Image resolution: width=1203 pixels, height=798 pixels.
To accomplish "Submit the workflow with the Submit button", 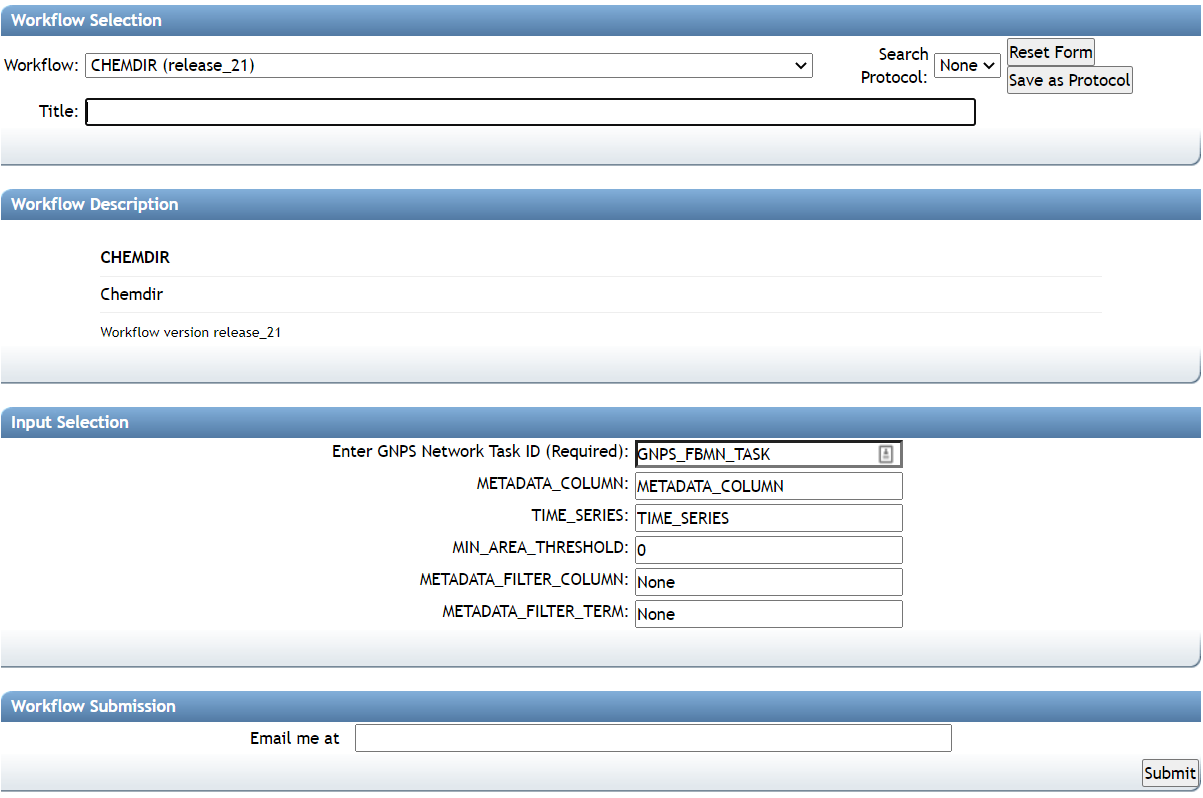I will pos(1170,773).
